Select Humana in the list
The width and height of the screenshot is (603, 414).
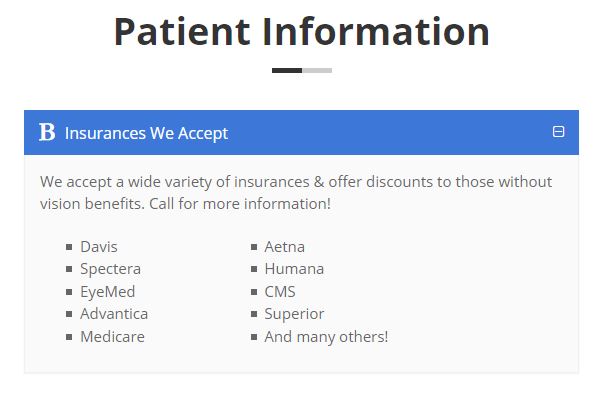click(x=294, y=269)
